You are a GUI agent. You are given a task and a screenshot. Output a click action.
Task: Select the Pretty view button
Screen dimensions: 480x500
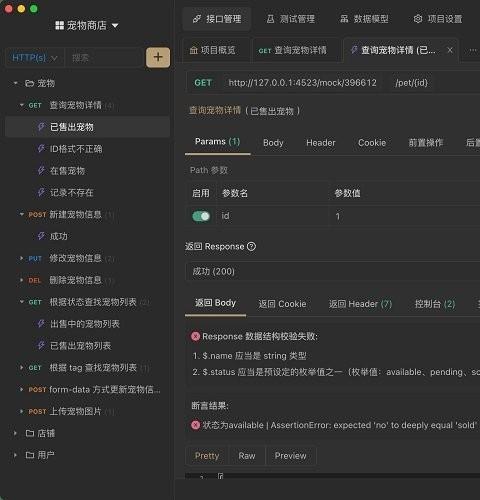207,456
